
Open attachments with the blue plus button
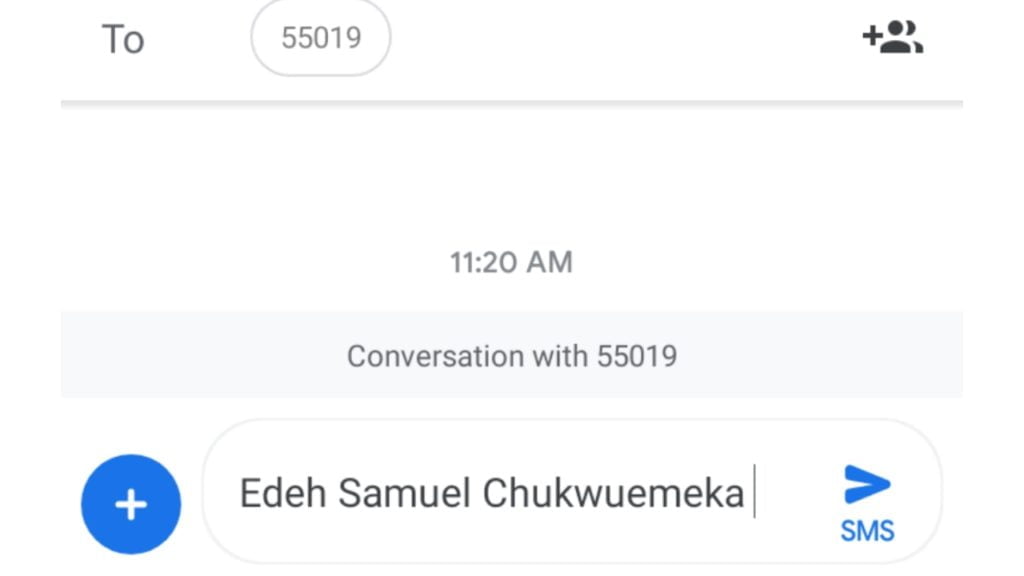[130, 505]
